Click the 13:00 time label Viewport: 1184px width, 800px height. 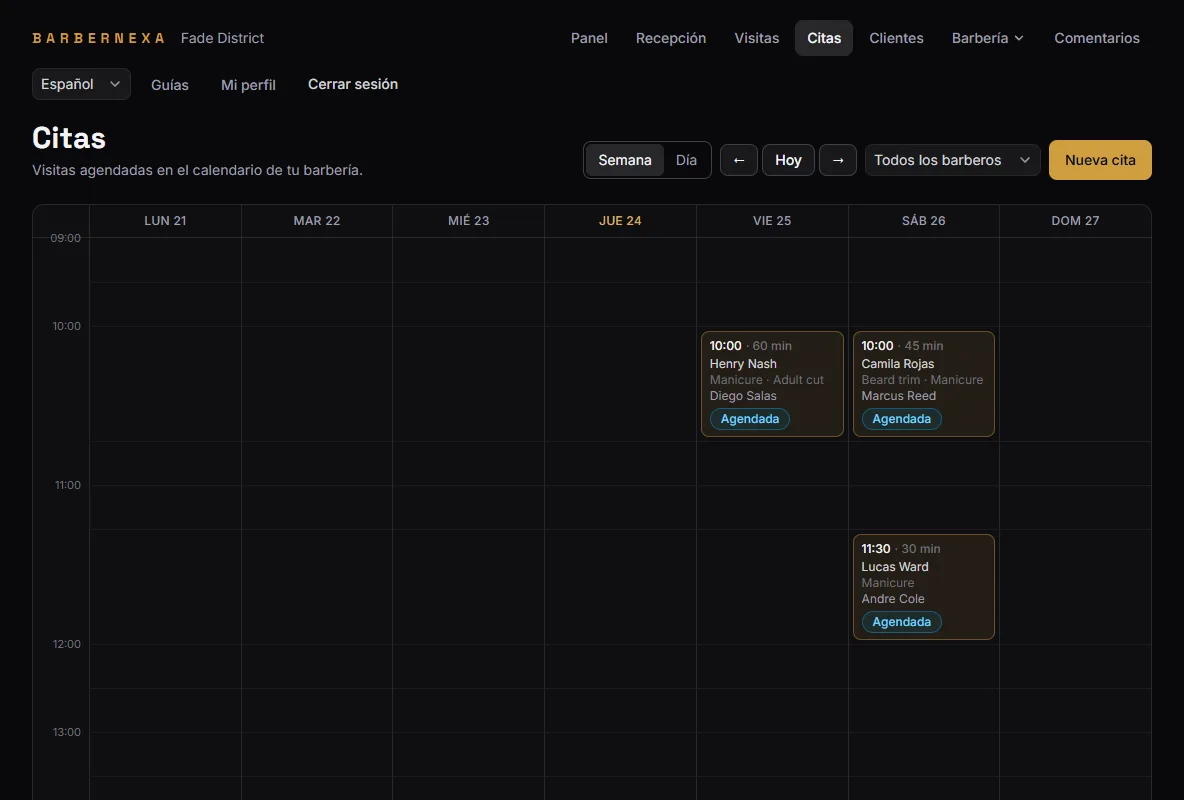66,732
